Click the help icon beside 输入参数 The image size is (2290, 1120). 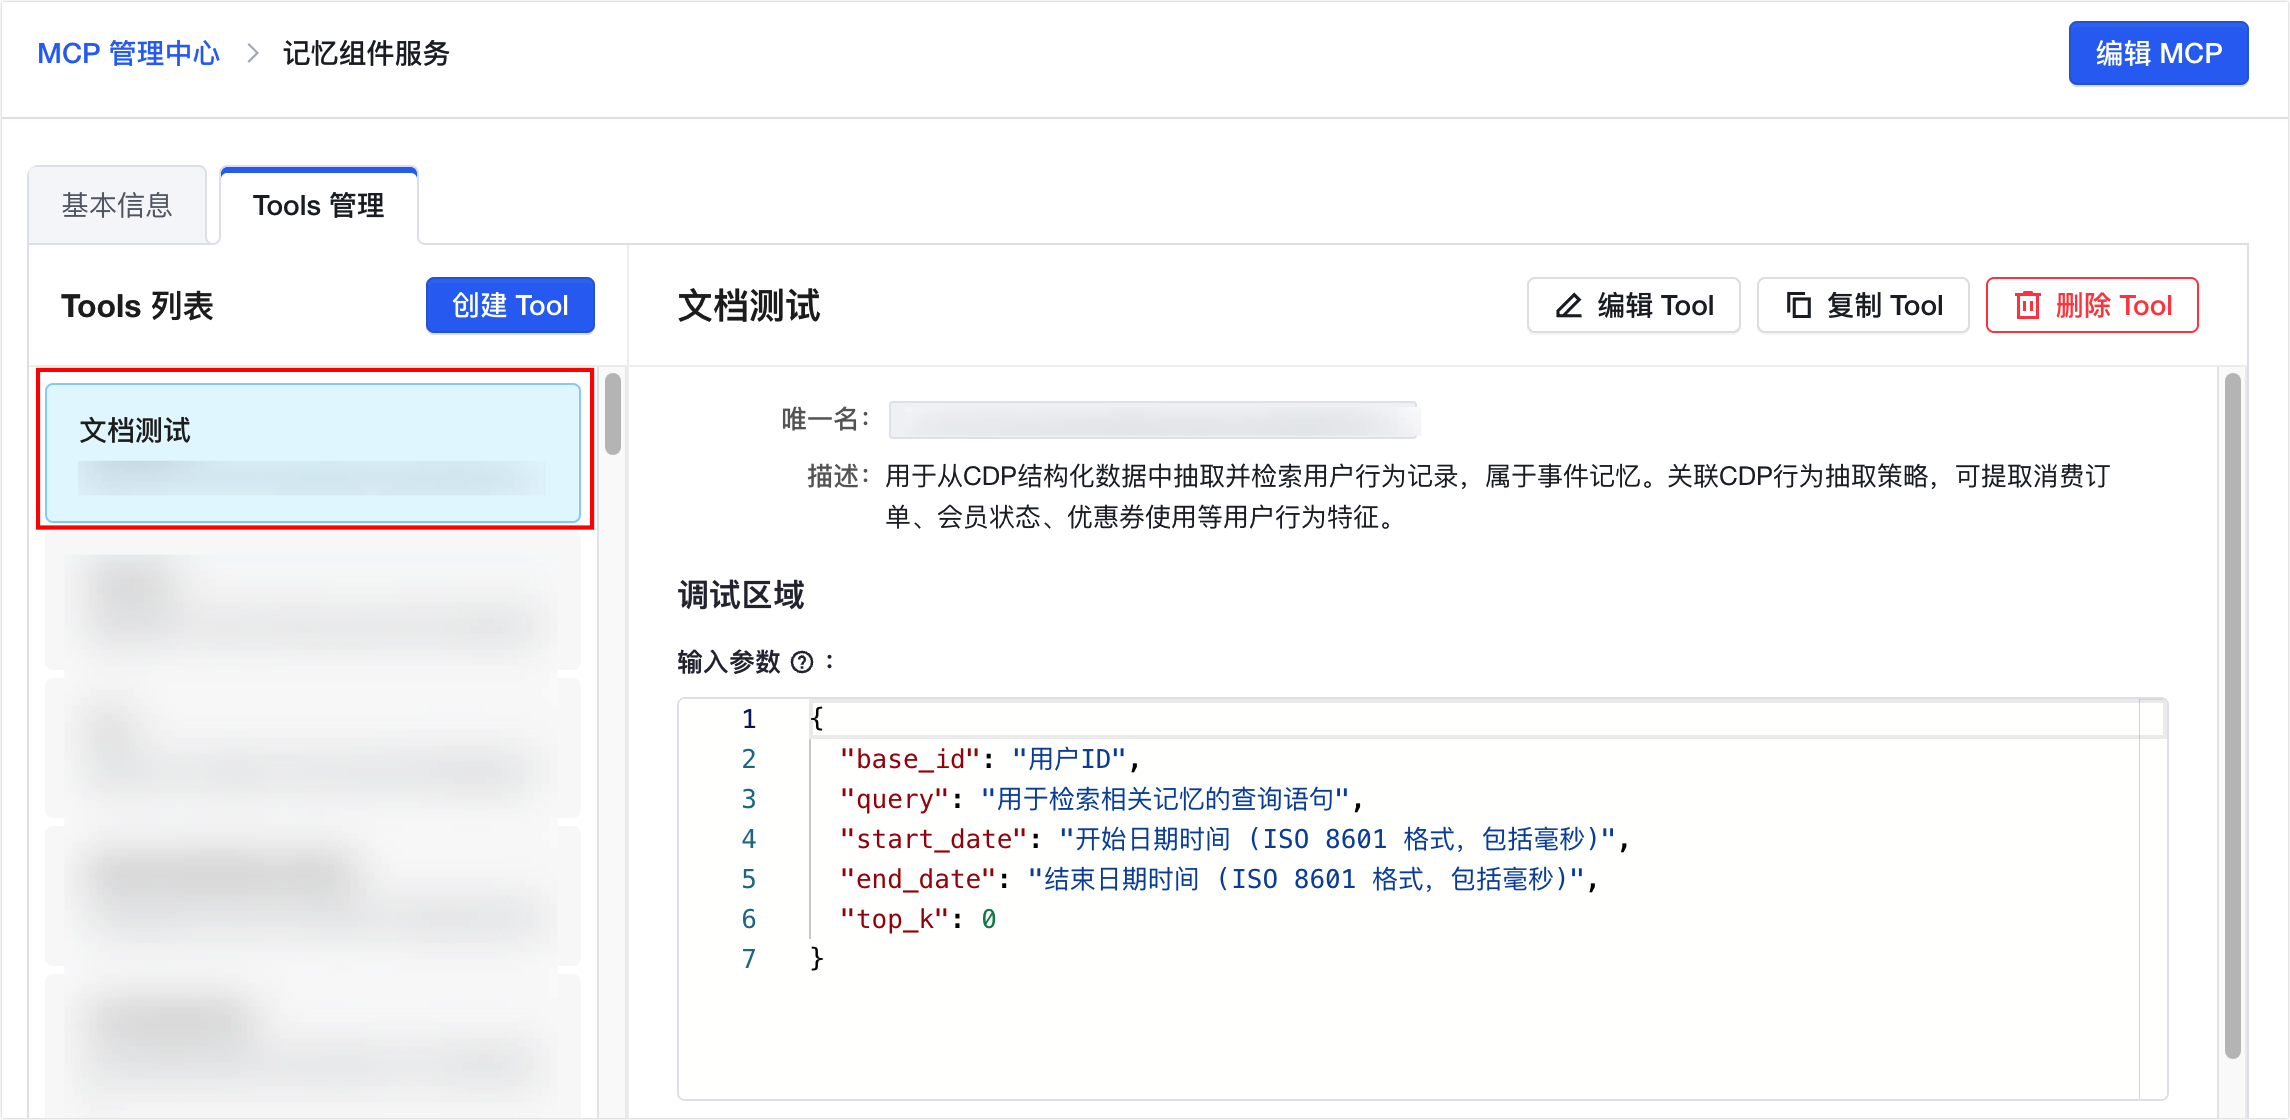click(x=802, y=662)
